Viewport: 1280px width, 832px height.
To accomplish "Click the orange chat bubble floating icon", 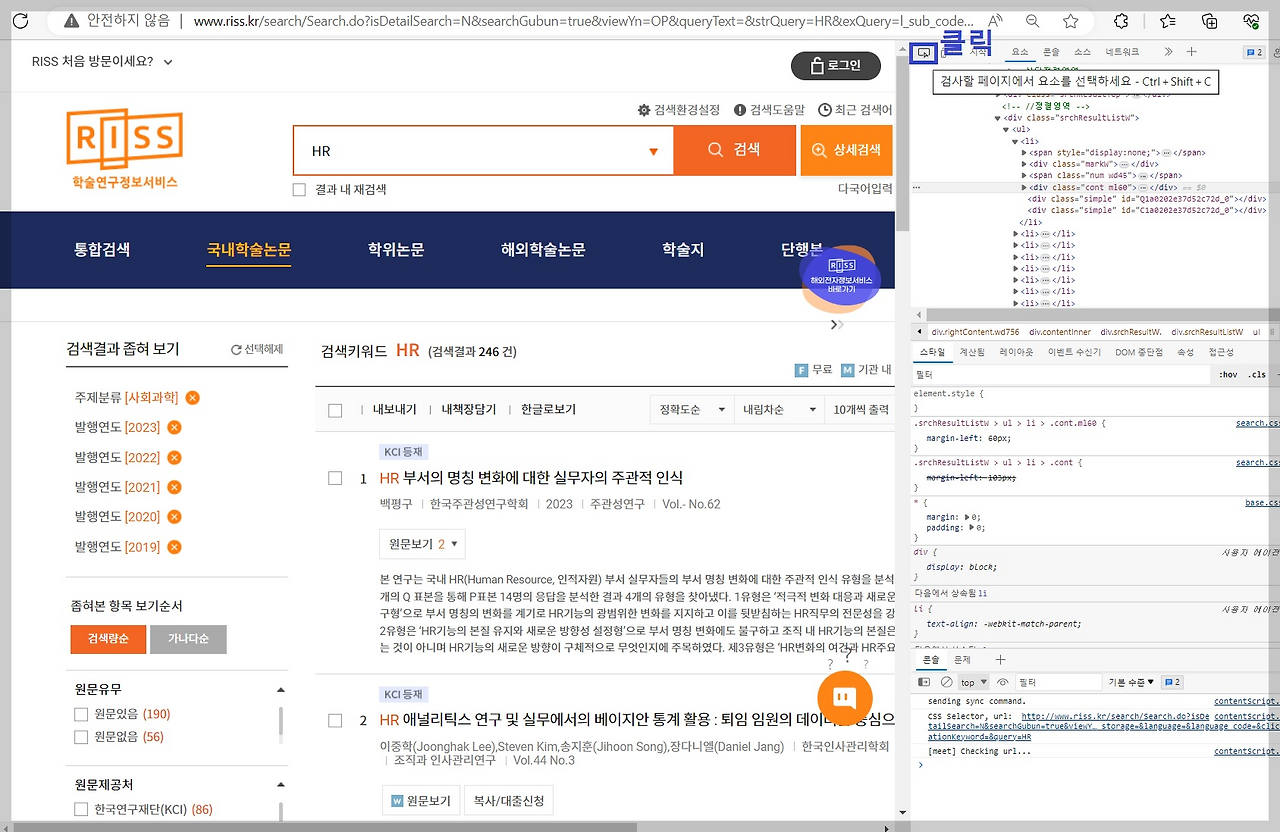I will 844,698.
